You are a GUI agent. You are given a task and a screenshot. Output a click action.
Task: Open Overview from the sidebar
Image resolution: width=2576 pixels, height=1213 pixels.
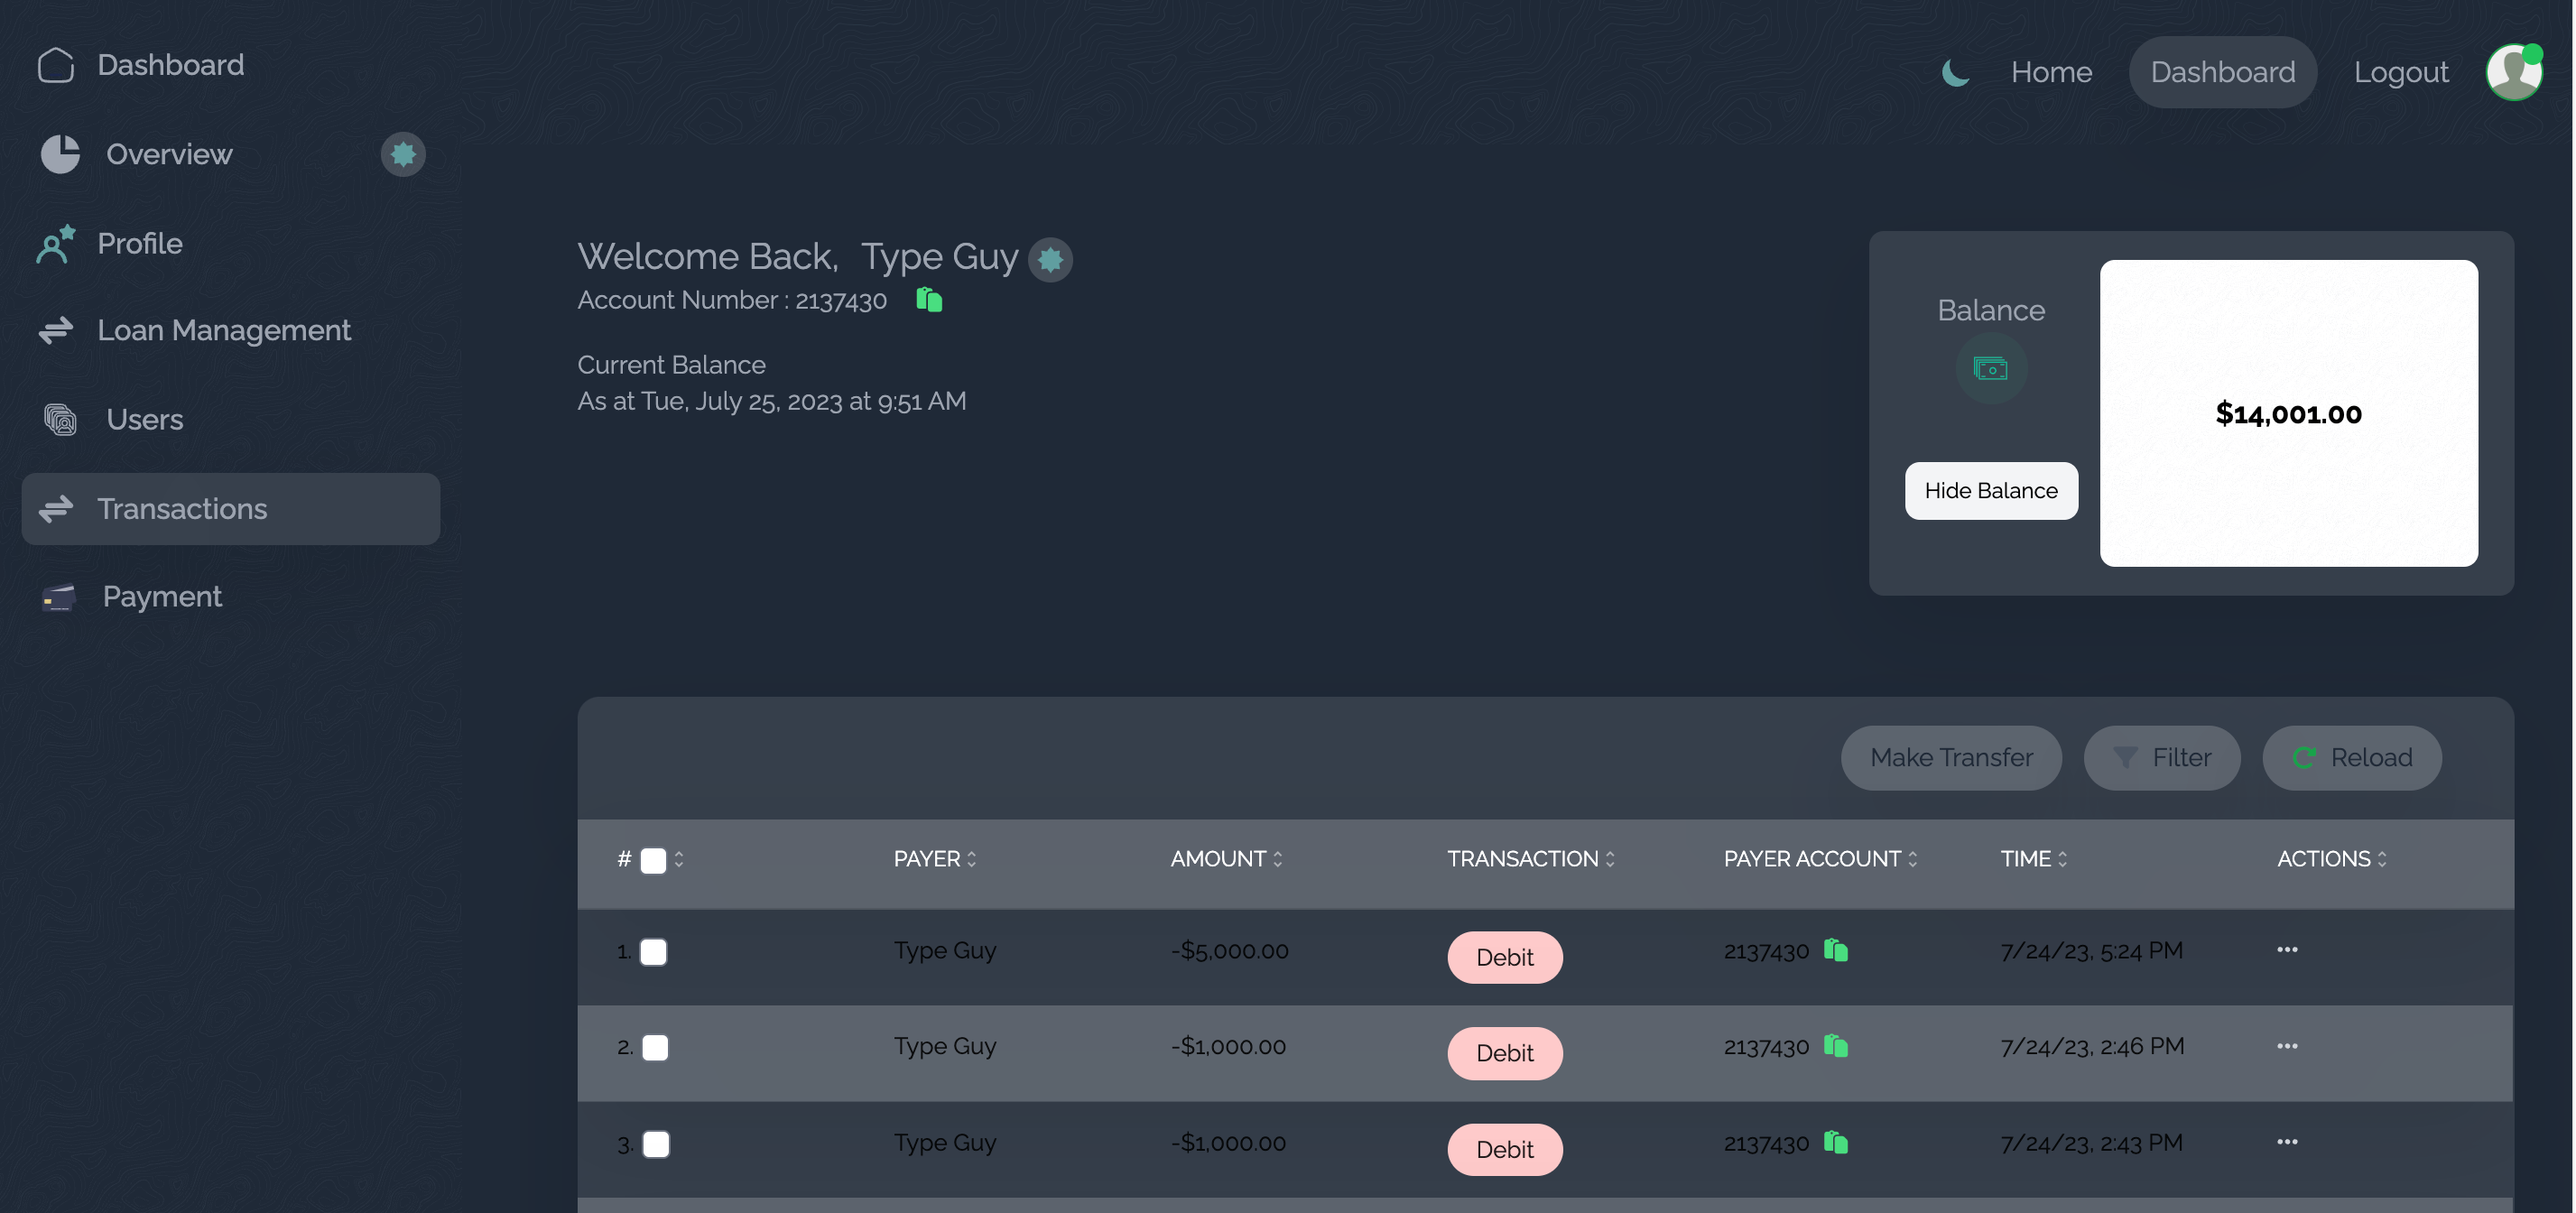click(x=169, y=154)
